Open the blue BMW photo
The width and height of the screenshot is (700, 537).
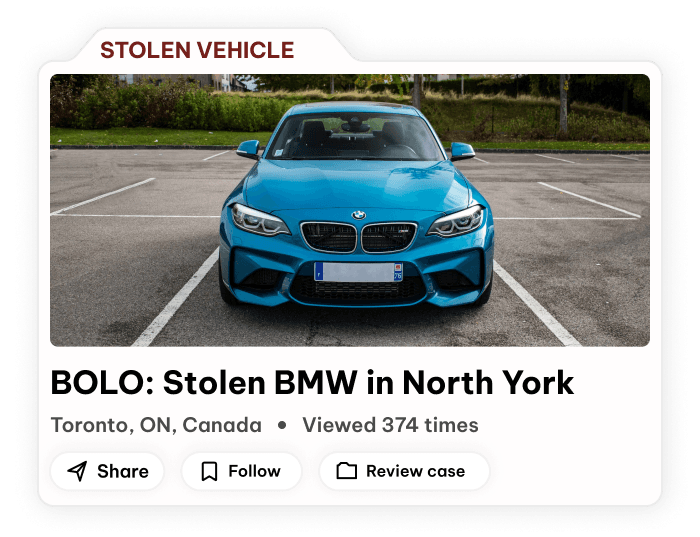point(350,210)
